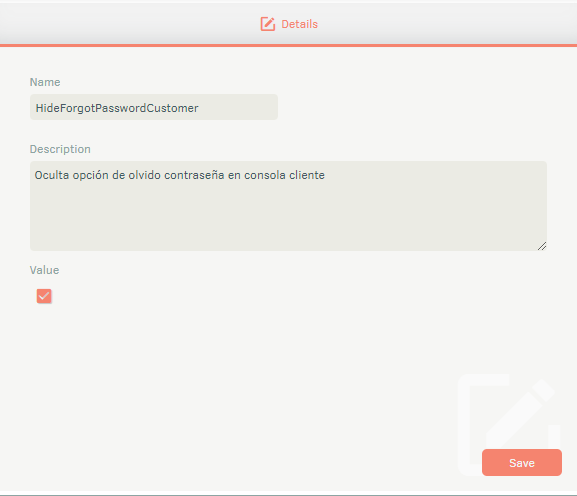Focus the Name input field

(154, 107)
